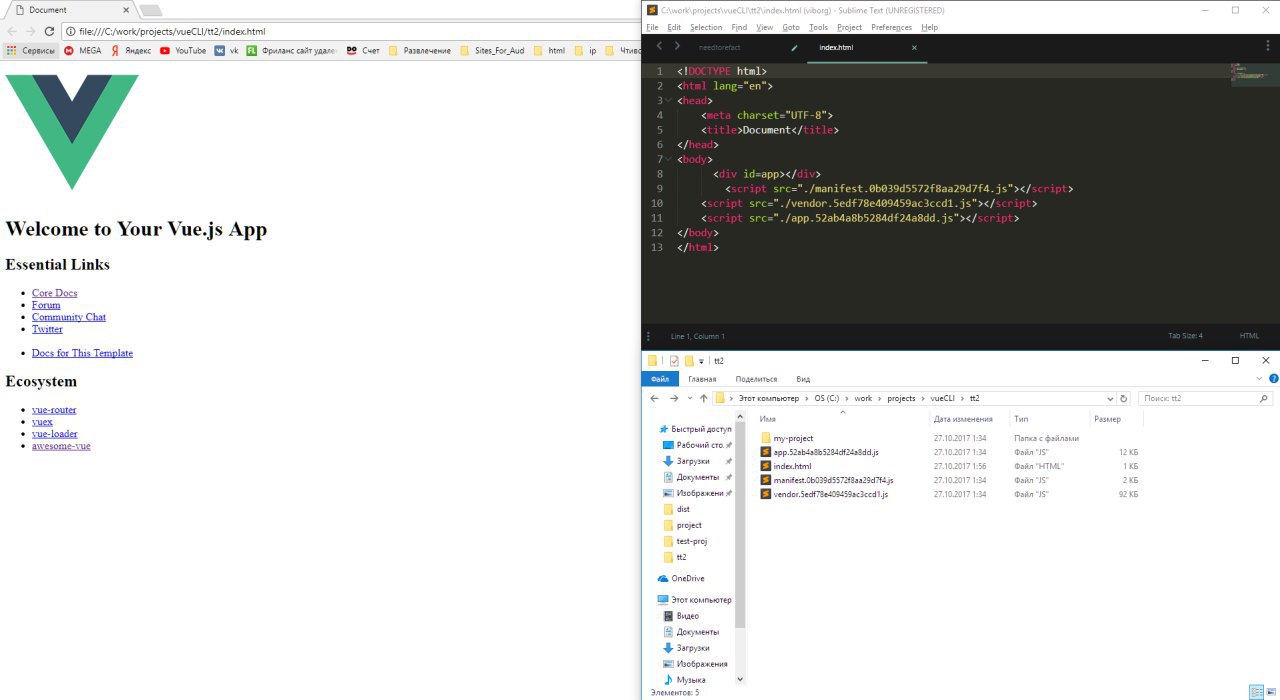Open the Sites_For_Aud bookmarks folder
The image size is (1280, 700).
point(493,50)
